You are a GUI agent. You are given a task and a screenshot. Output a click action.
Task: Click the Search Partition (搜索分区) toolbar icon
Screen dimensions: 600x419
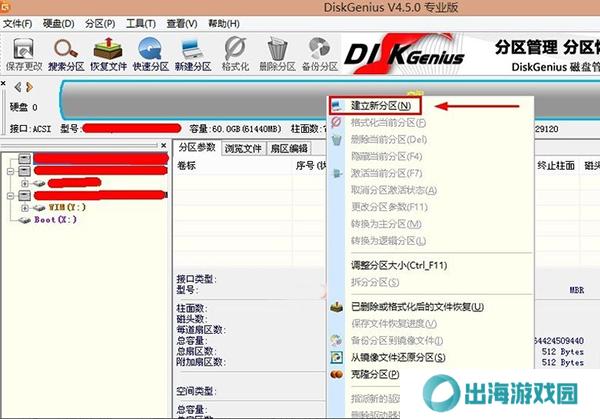click(66, 54)
